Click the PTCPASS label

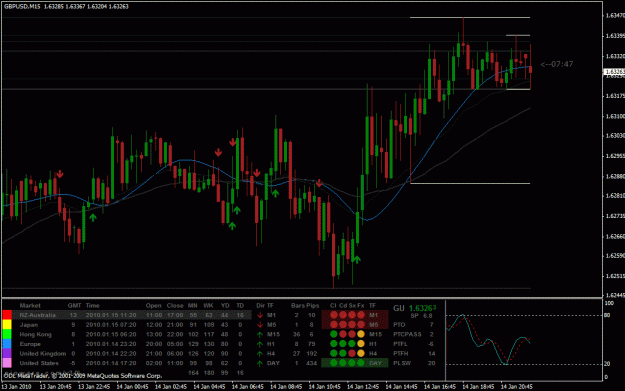(x=407, y=334)
